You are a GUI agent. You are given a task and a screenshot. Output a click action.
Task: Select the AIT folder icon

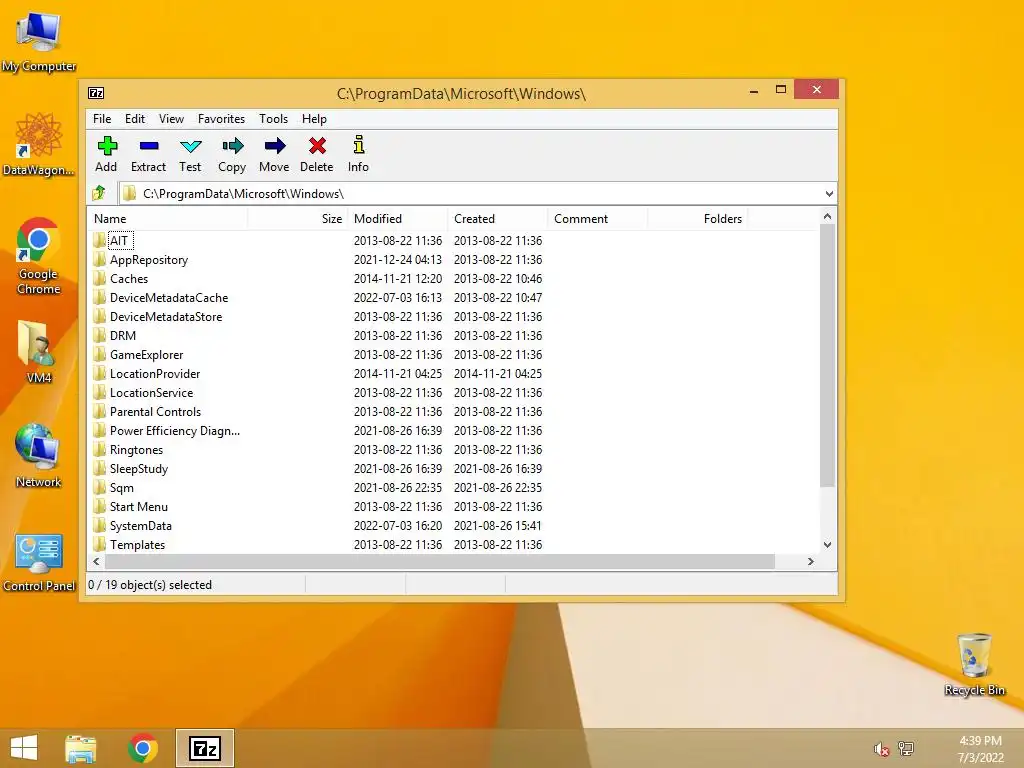coord(99,240)
